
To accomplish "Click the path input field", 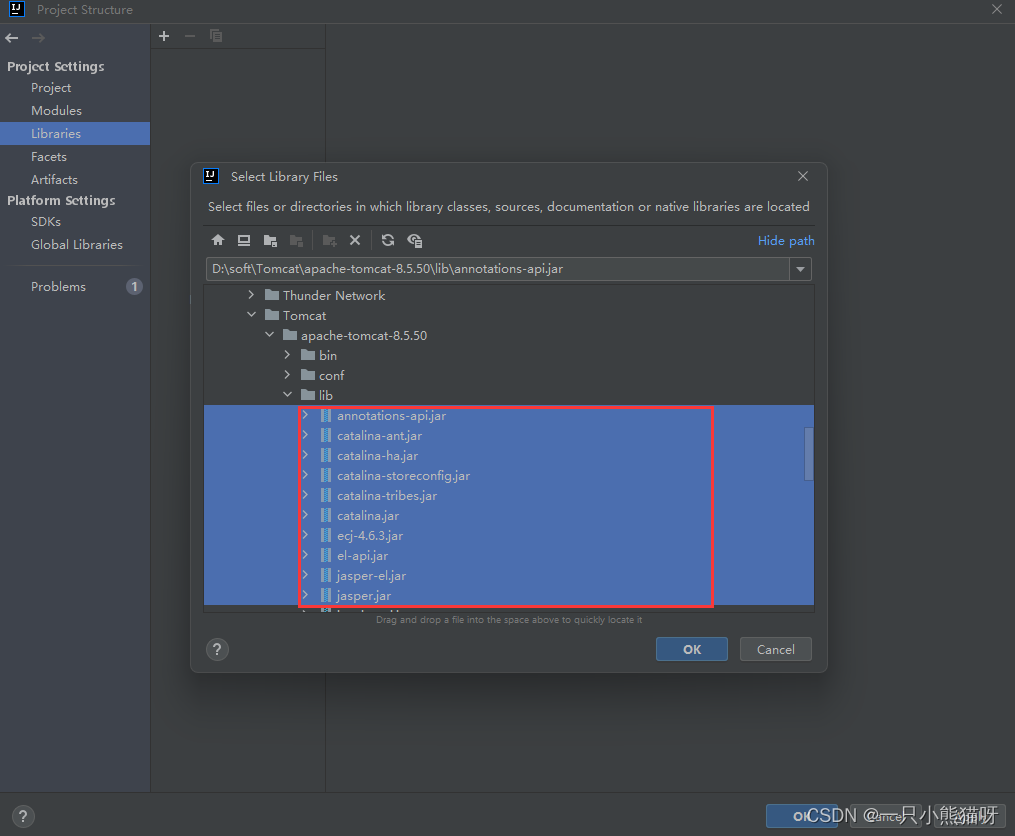I will click(498, 269).
